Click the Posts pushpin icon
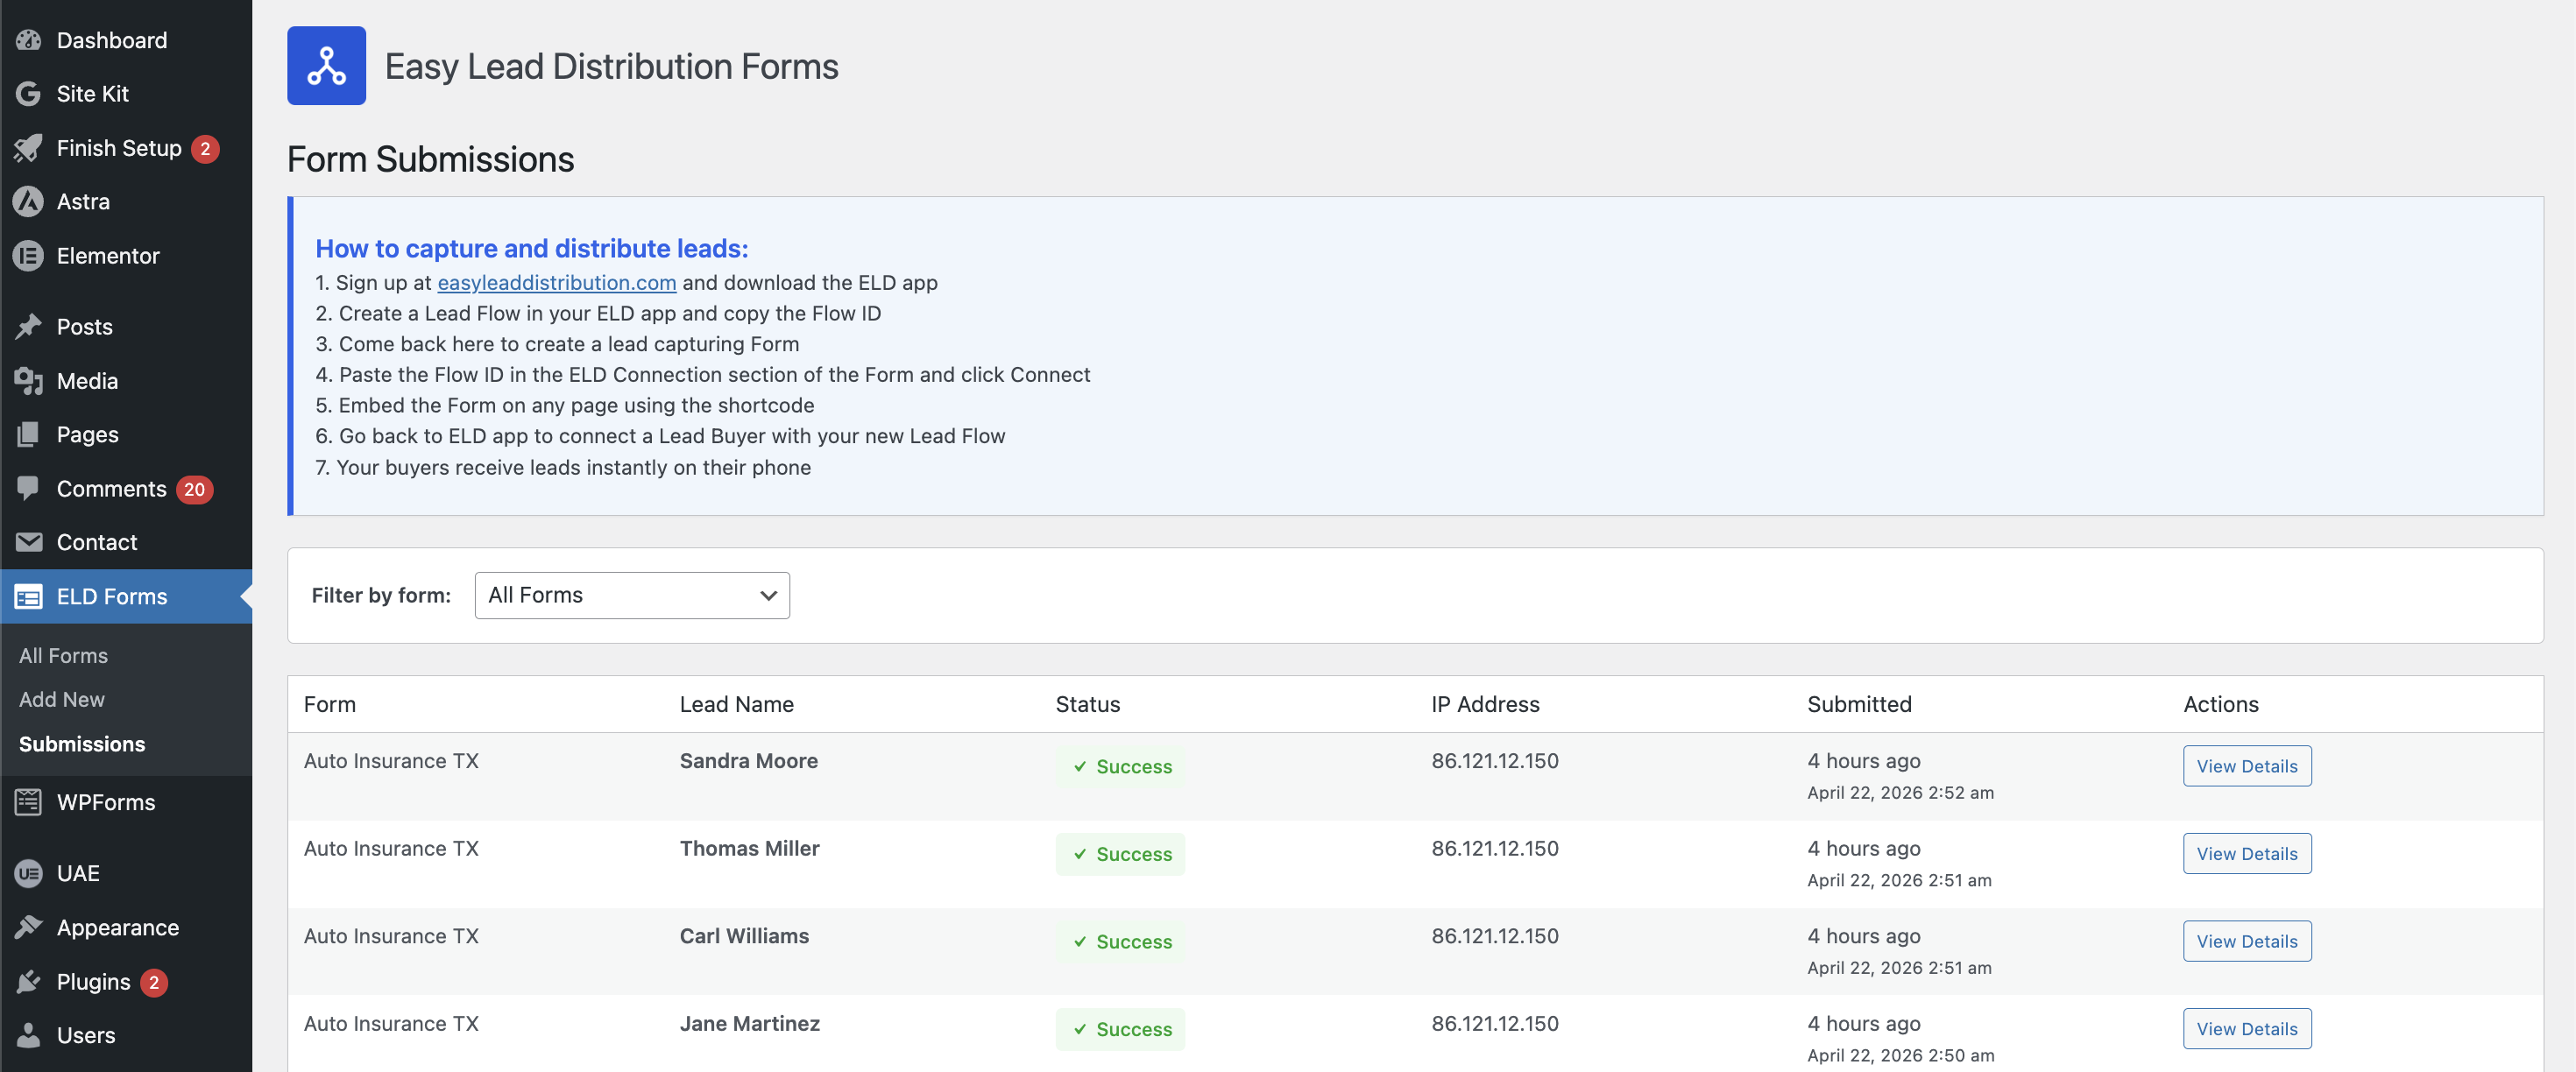Viewport: 2576px width, 1072px height. click(x=28, y=326)
